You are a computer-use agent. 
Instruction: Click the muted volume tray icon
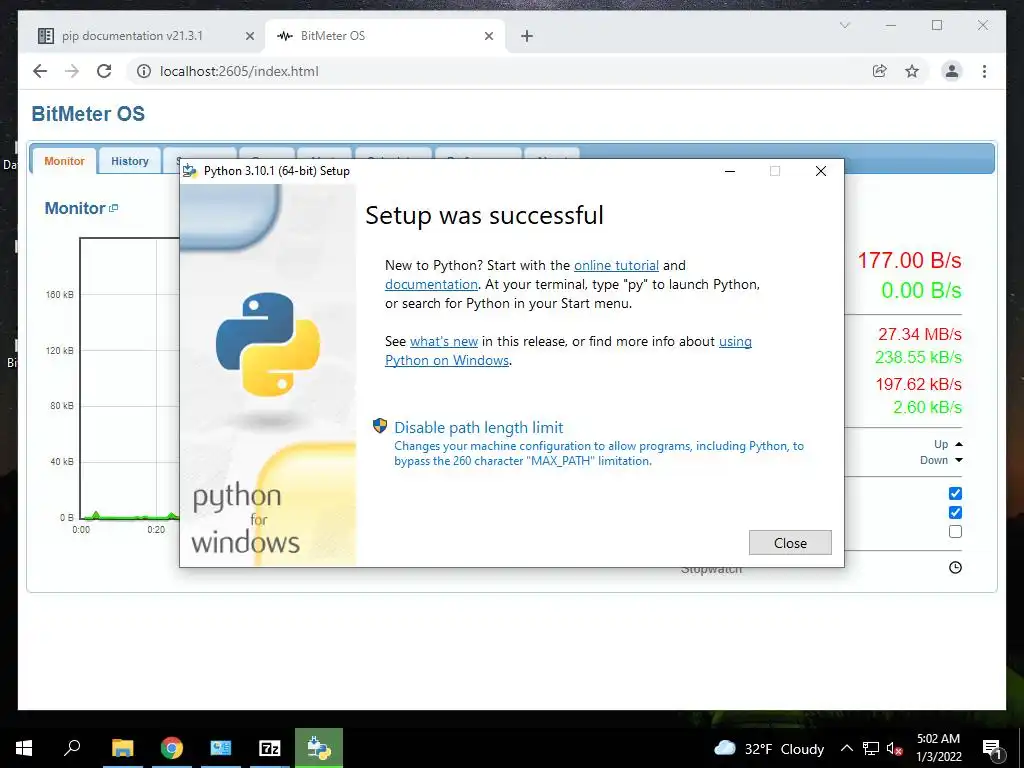894,748
